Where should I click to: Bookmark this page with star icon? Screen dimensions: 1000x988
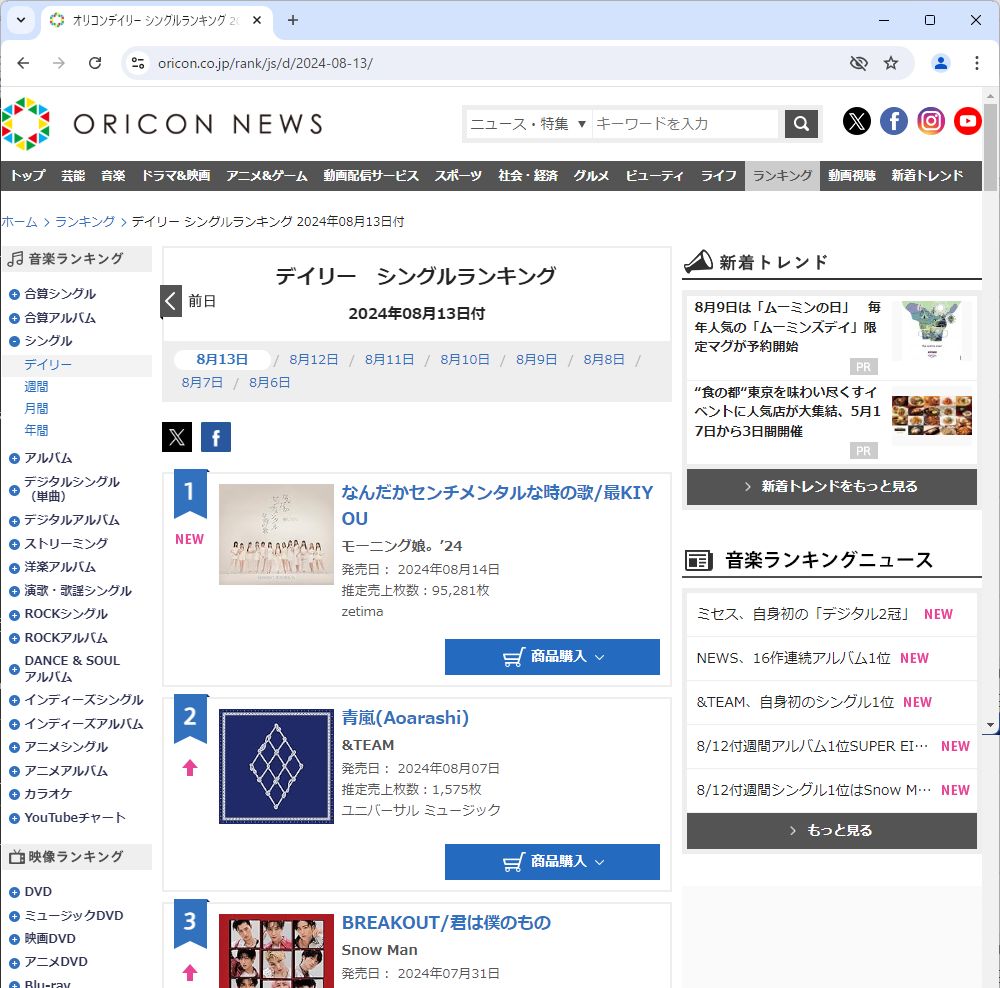point(891,63)
